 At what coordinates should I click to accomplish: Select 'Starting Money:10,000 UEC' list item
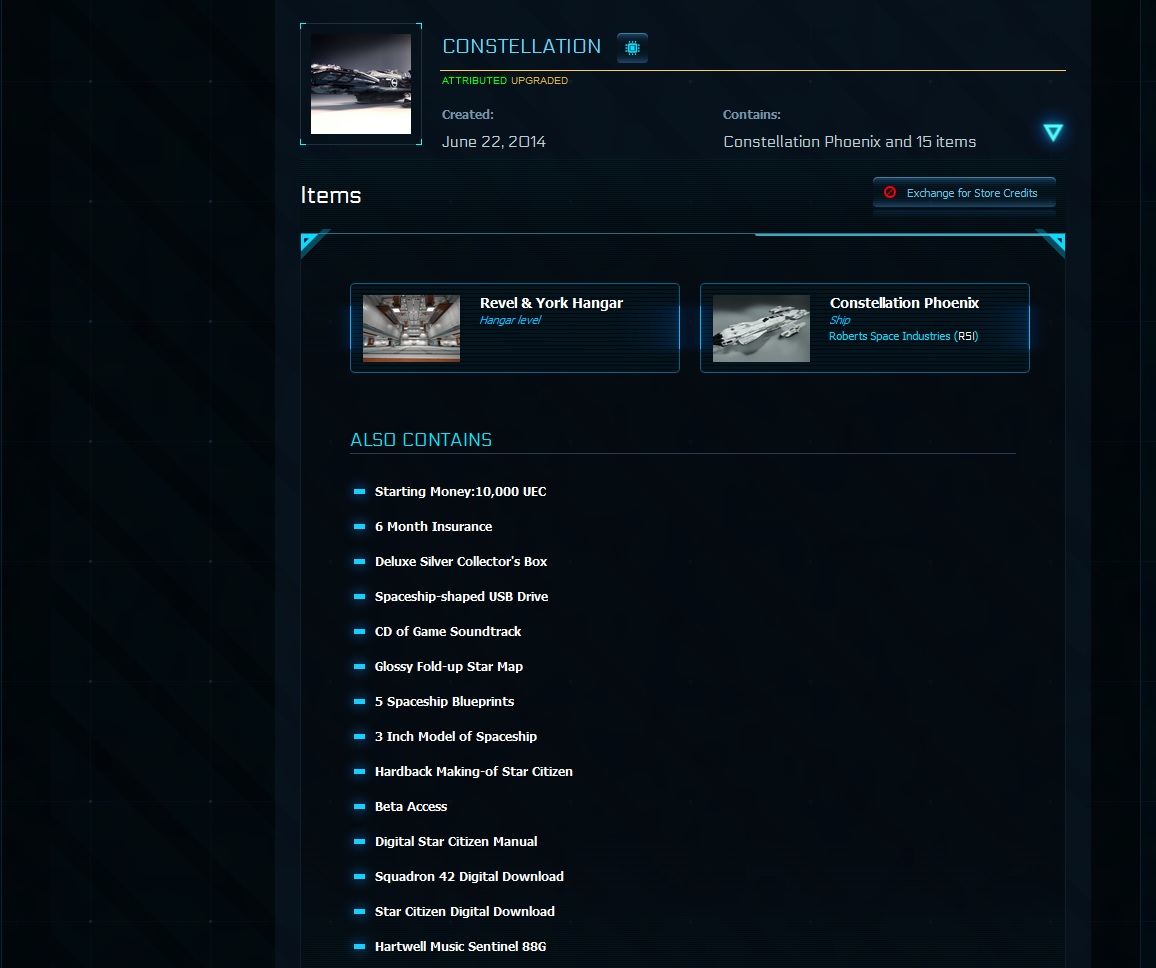pyautogui.click(x=460, y=492)
